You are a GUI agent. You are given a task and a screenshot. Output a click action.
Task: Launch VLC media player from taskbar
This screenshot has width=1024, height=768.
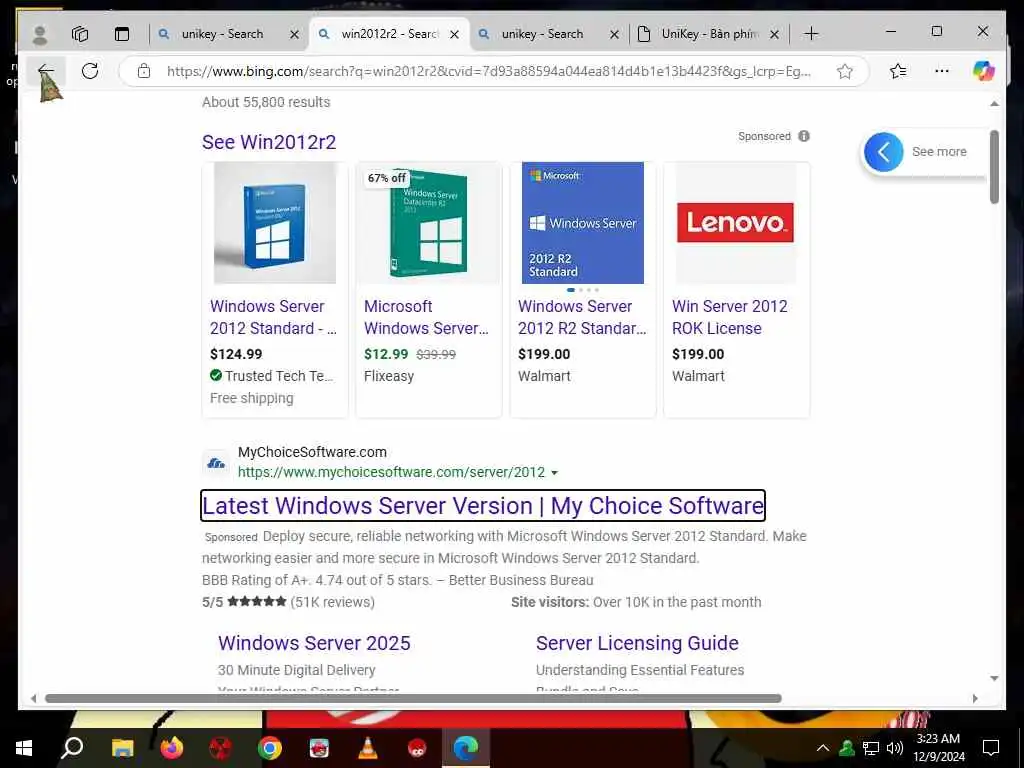(x=368, y=748)
